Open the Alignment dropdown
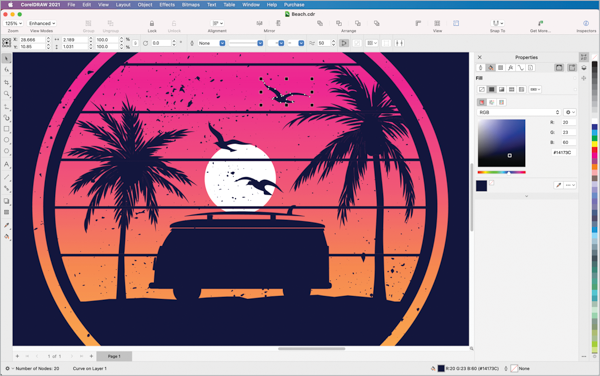Screen dimensions: 600x376 point(217,24)
